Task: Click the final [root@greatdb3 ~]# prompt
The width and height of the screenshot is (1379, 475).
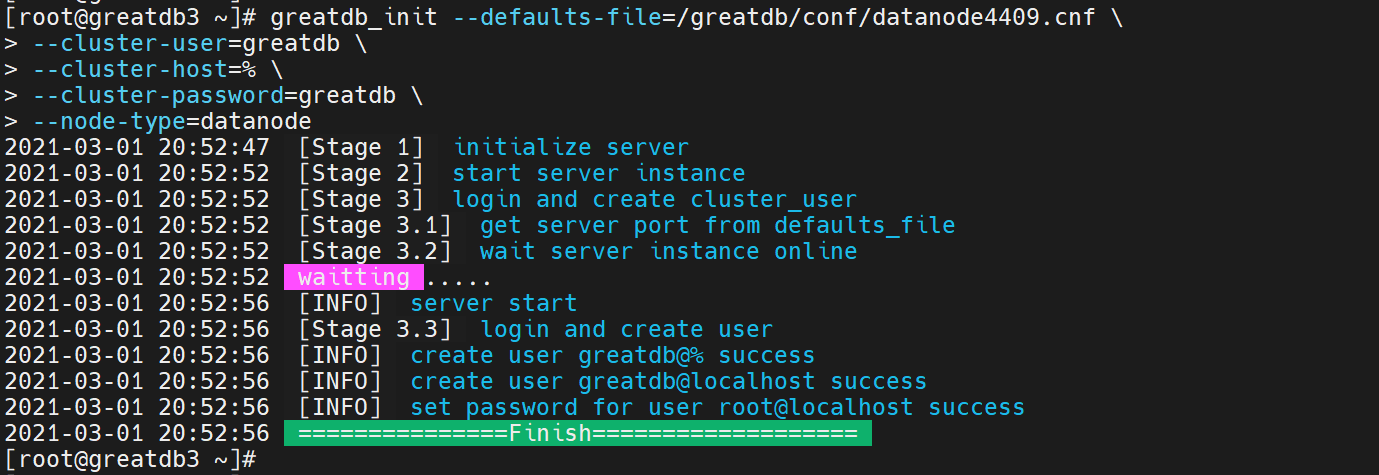Action: click(x=131, y=460)
